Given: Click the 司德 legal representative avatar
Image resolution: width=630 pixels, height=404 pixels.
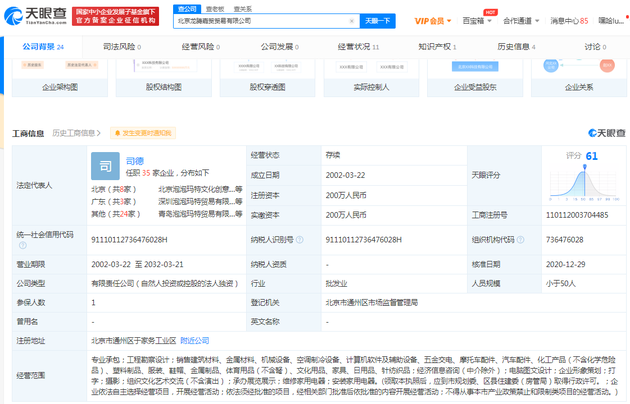Looking at the screenshot, I should click(104, 164).
